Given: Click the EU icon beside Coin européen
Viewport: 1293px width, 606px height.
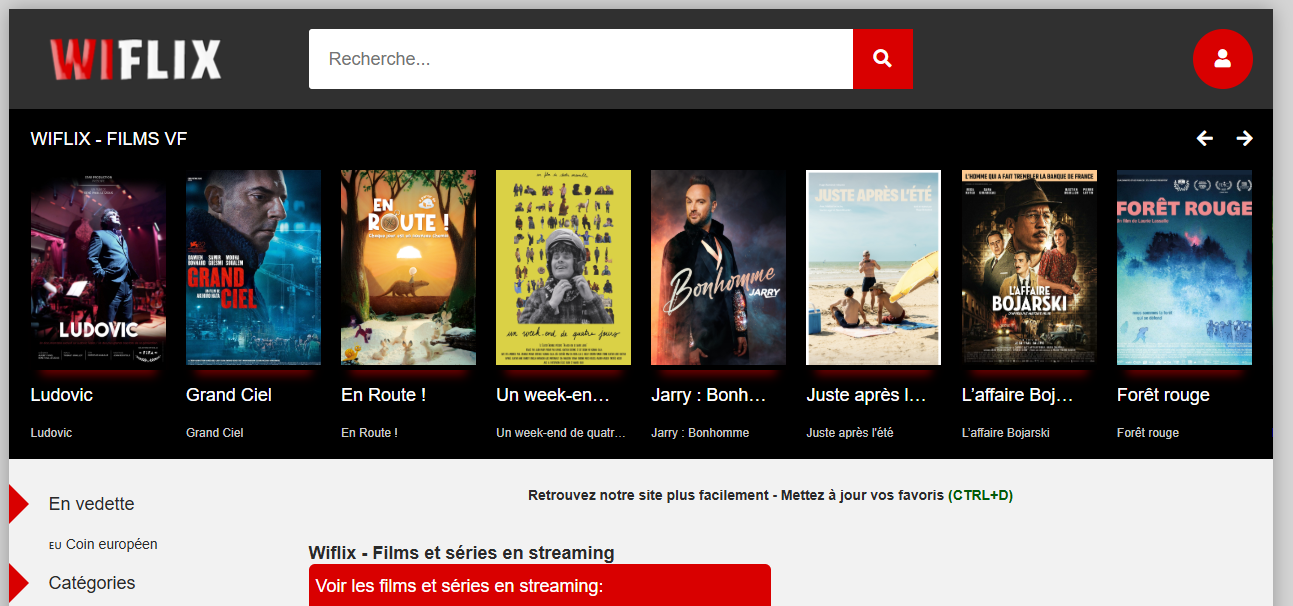Looking at the screenshot, I should tap(54, 544).
